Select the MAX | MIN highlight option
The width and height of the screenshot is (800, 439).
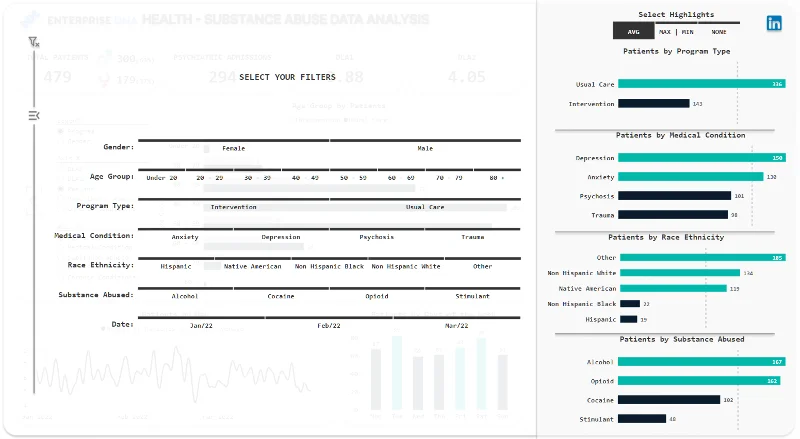676,32
